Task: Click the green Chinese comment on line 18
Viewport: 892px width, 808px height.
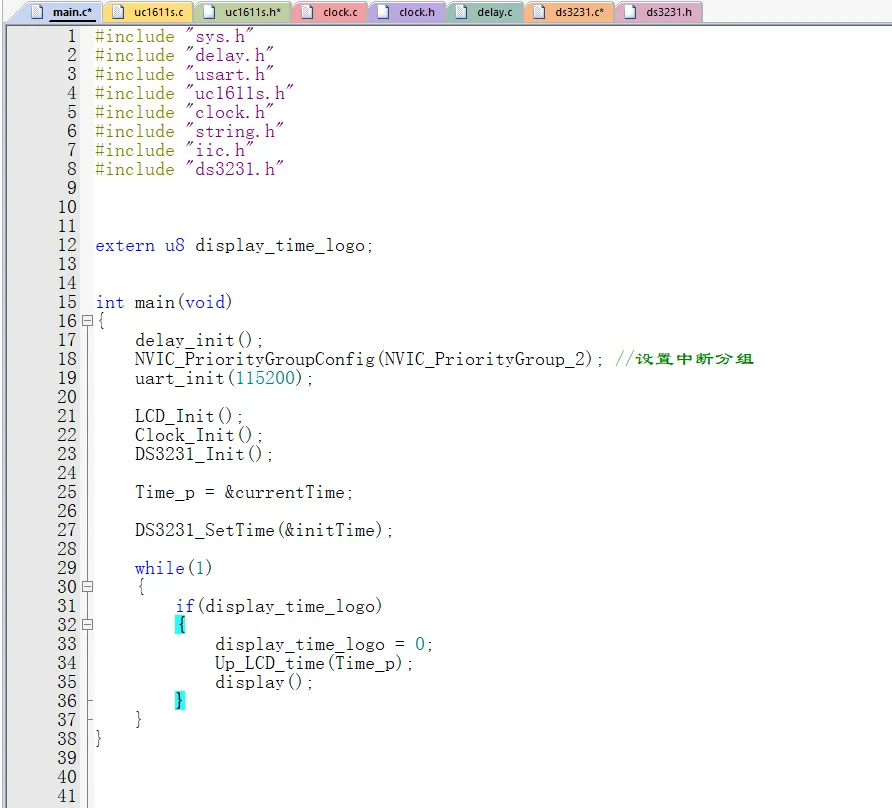Action: [684, 359]
